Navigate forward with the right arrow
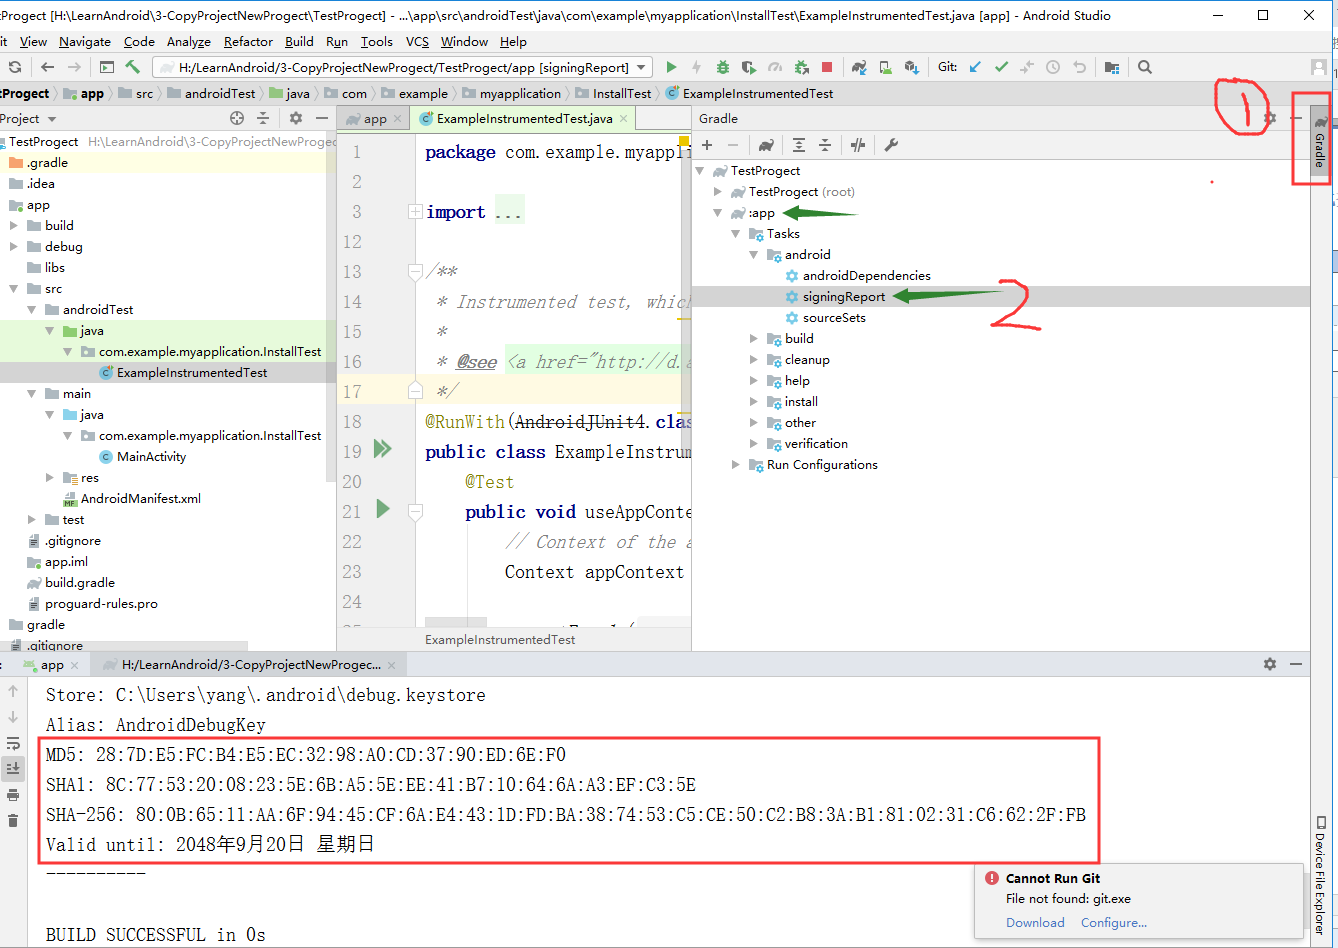This screenshot has width=1338, height=948. 74,67
